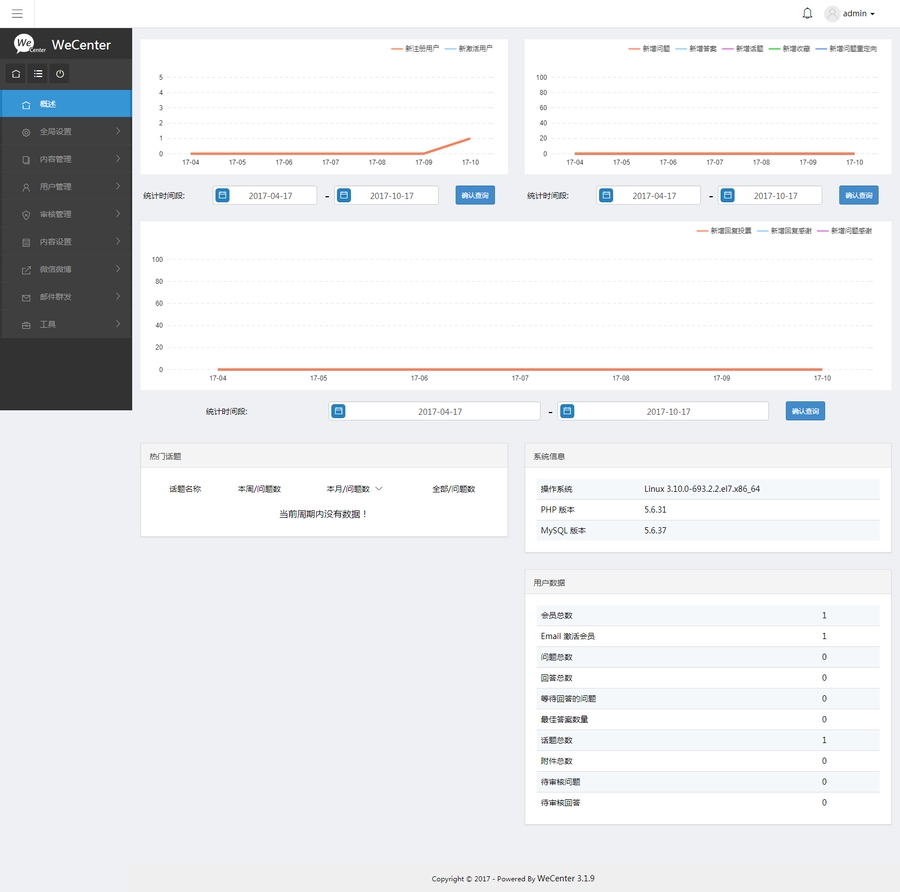Image resolution: width=900 pixels, height=892 pixels.
Task: Click the list icon in sidebar toolbar
Action: [x=38, y=74]
